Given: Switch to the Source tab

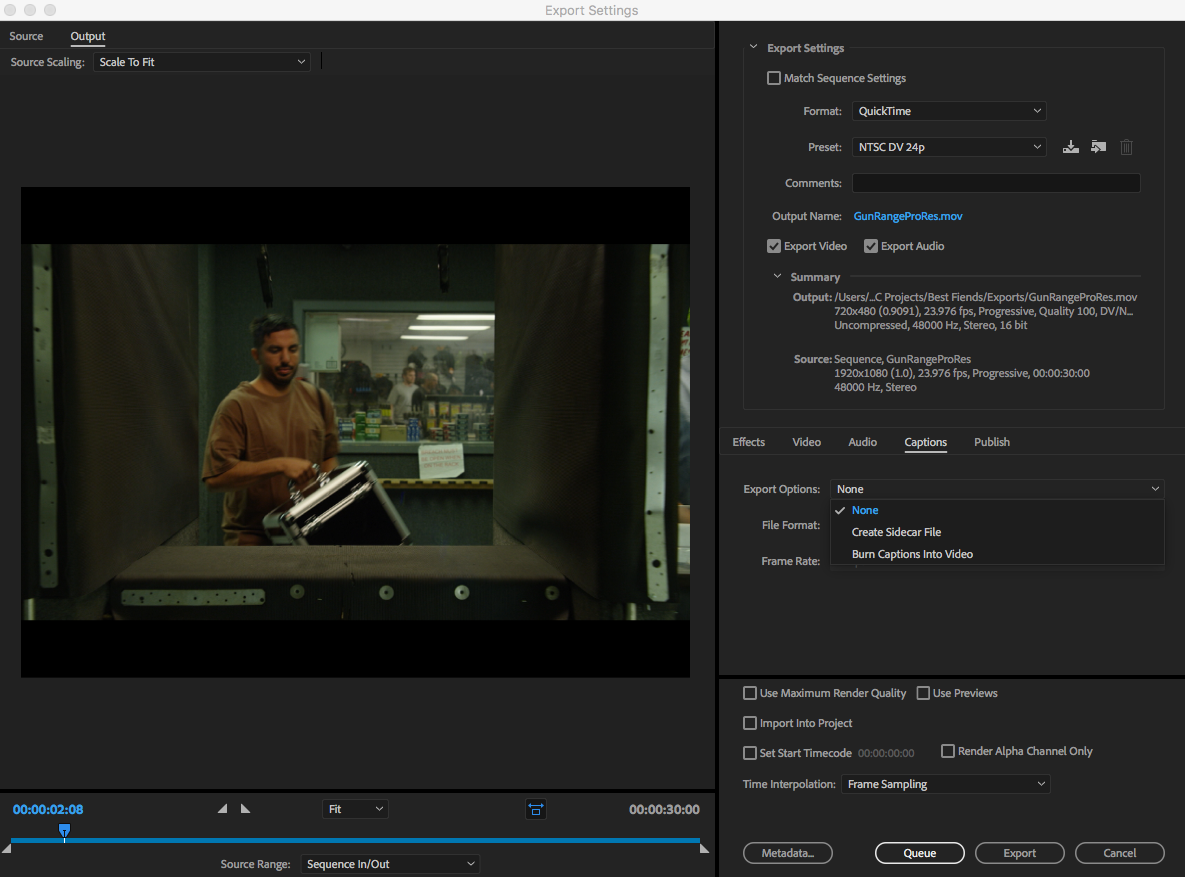Looking at the screenshot, I should coord(26,36).
